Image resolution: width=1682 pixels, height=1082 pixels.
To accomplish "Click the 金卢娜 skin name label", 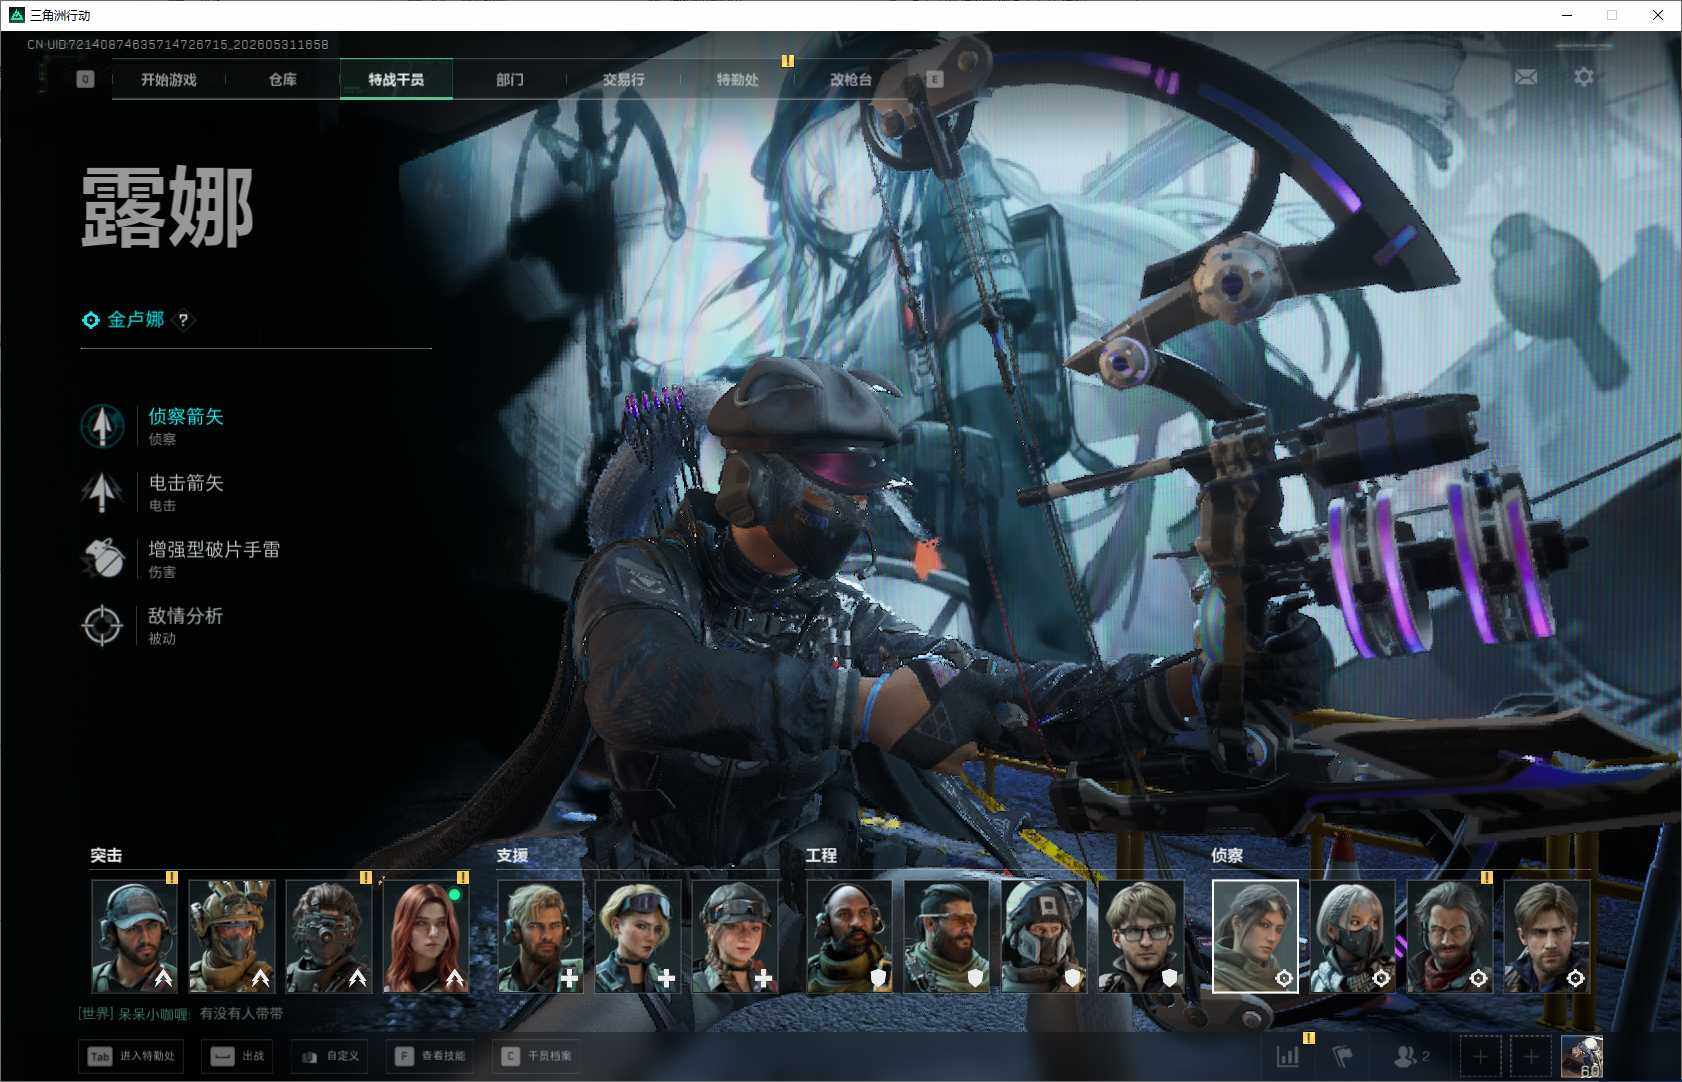I will point(136,320).
